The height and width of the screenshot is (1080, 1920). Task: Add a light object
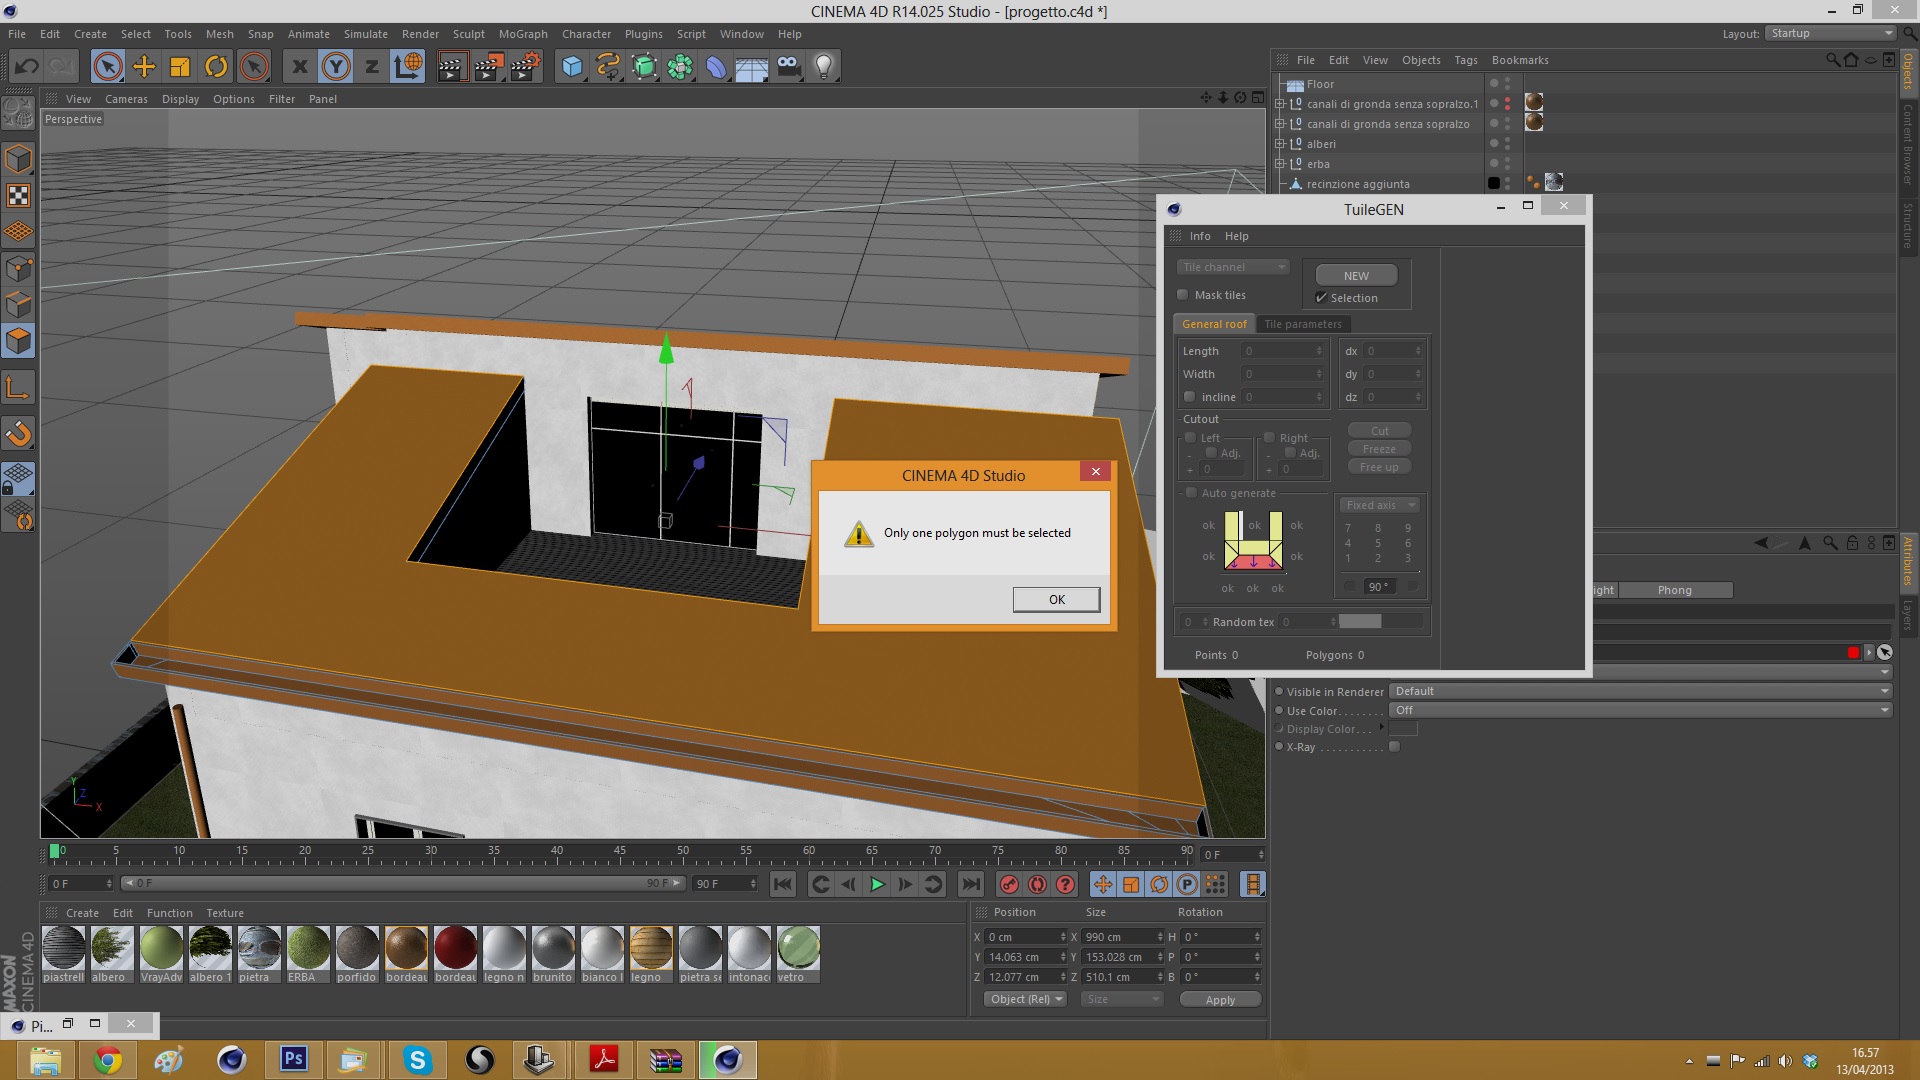click(x=824, y=67)
